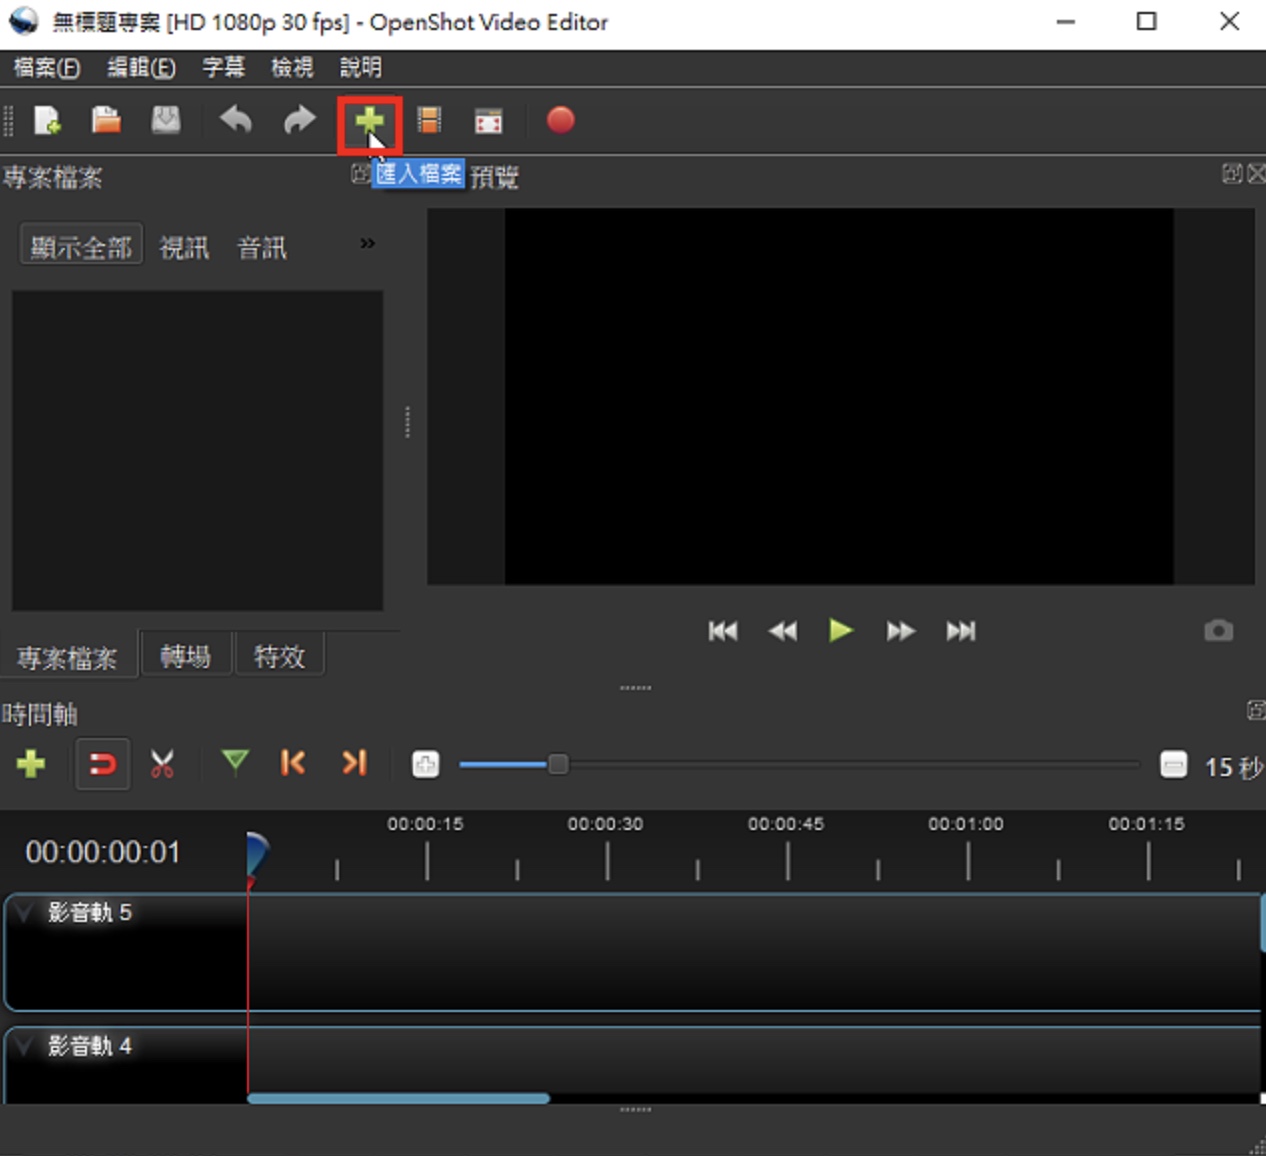
Task: Redo the action with the forward arrow icon
Action: point(299,121)
